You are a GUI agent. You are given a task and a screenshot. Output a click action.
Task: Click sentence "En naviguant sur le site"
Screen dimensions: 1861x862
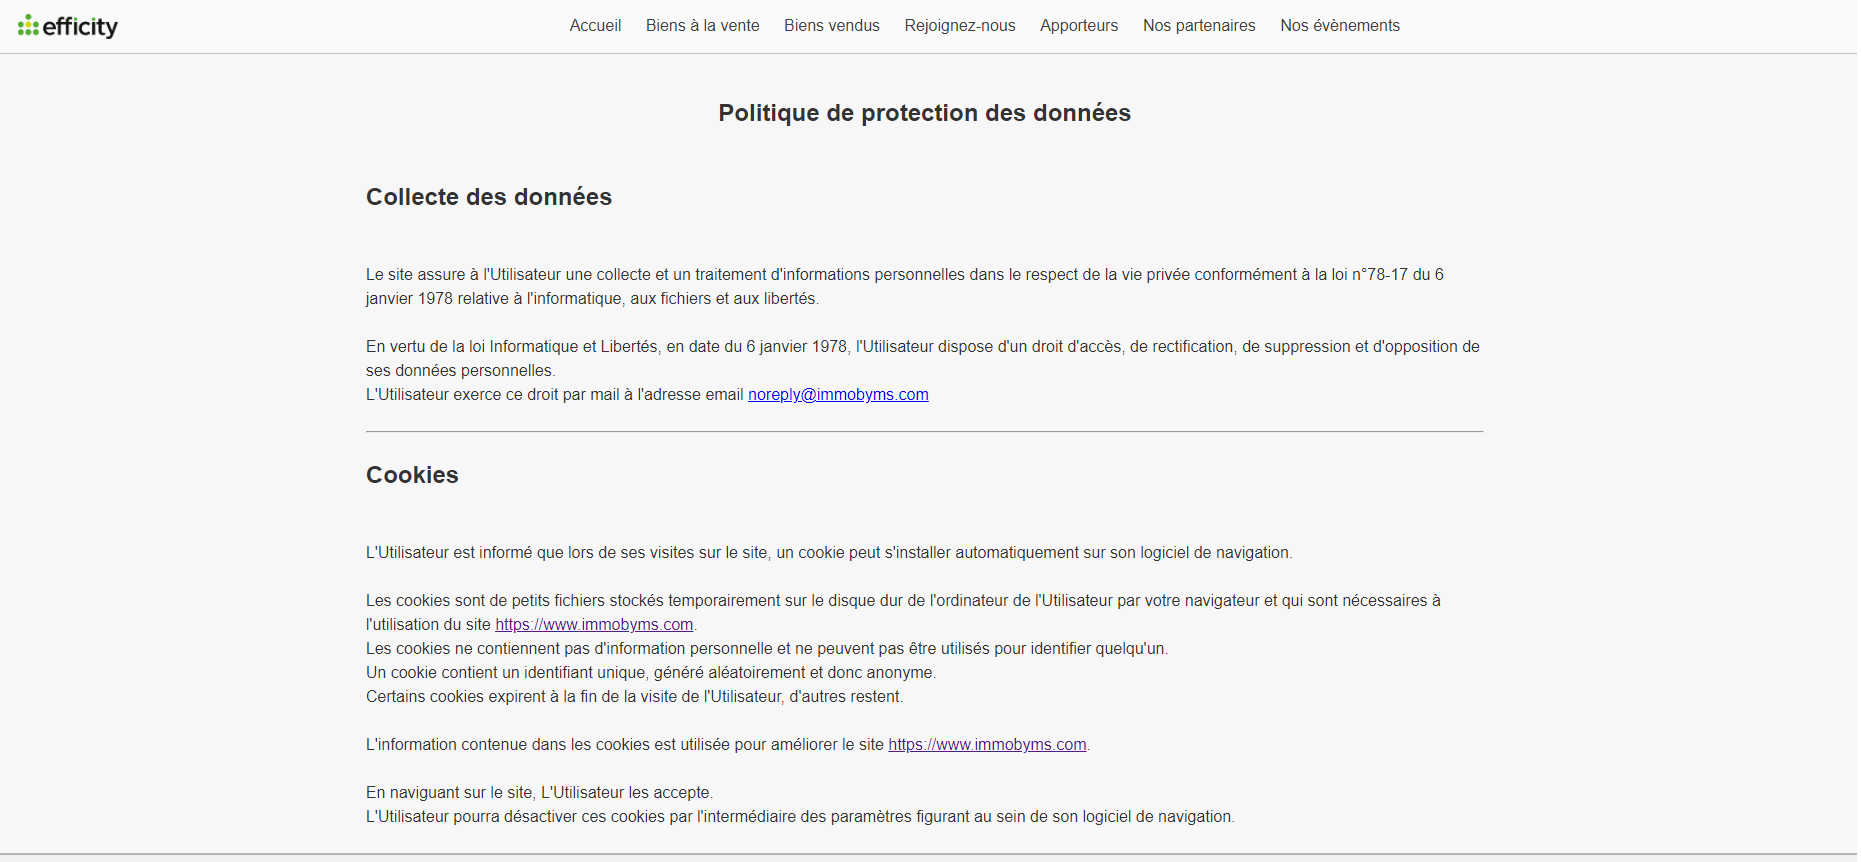pos(539,793)
